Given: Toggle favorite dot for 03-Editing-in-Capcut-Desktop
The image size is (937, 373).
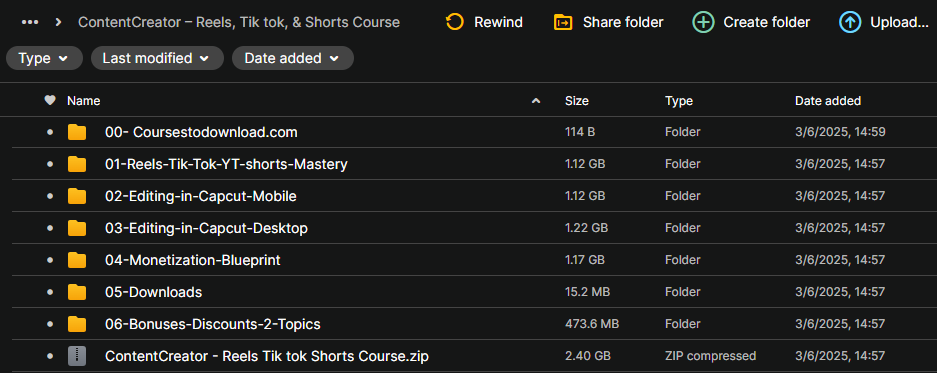Looking at the screenshot, I should 50,228.
